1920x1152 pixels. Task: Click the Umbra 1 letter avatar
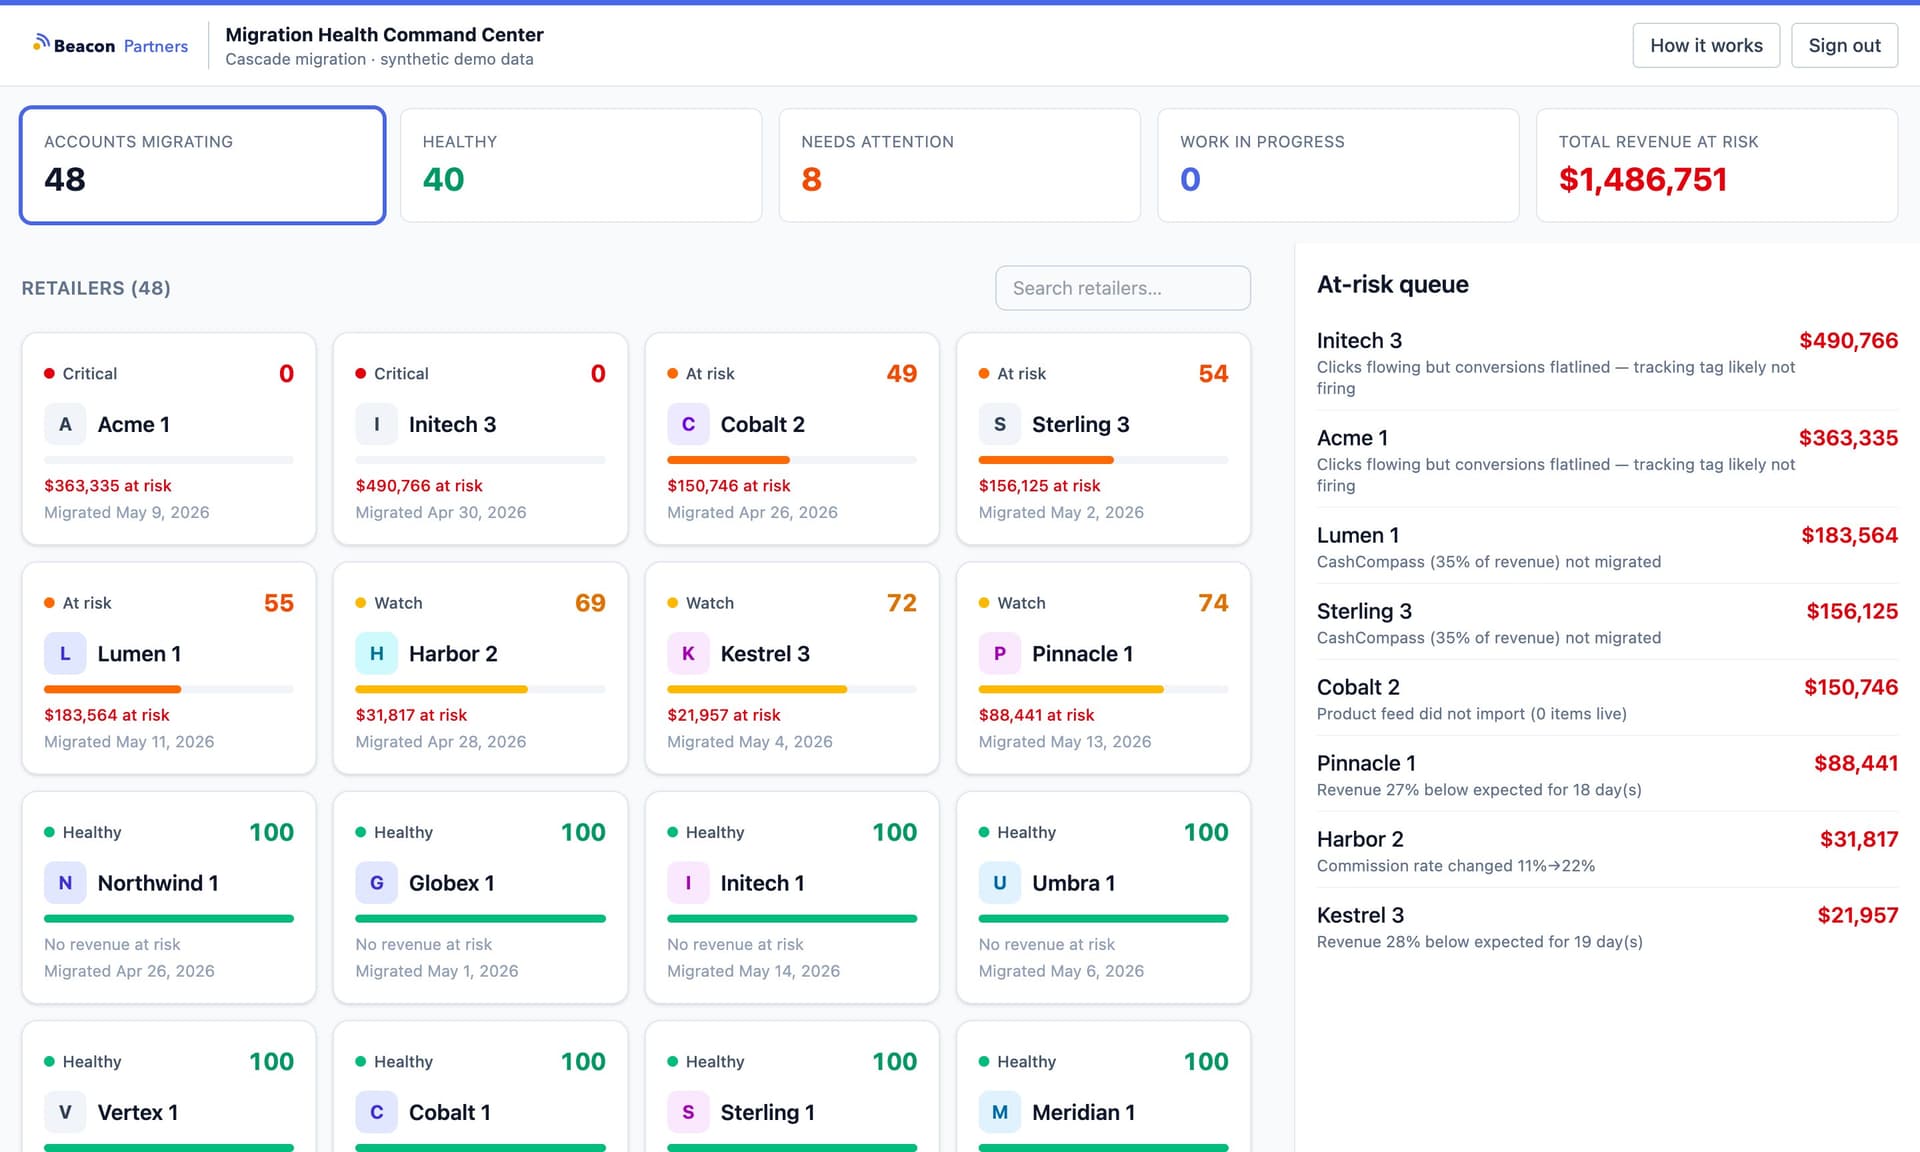999,883
